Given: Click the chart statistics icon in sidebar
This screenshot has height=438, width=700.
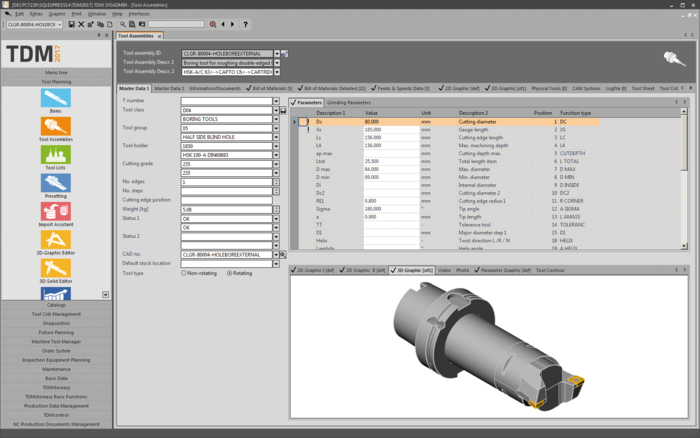Looking at the screenshot, I should (x=56, y=293).
